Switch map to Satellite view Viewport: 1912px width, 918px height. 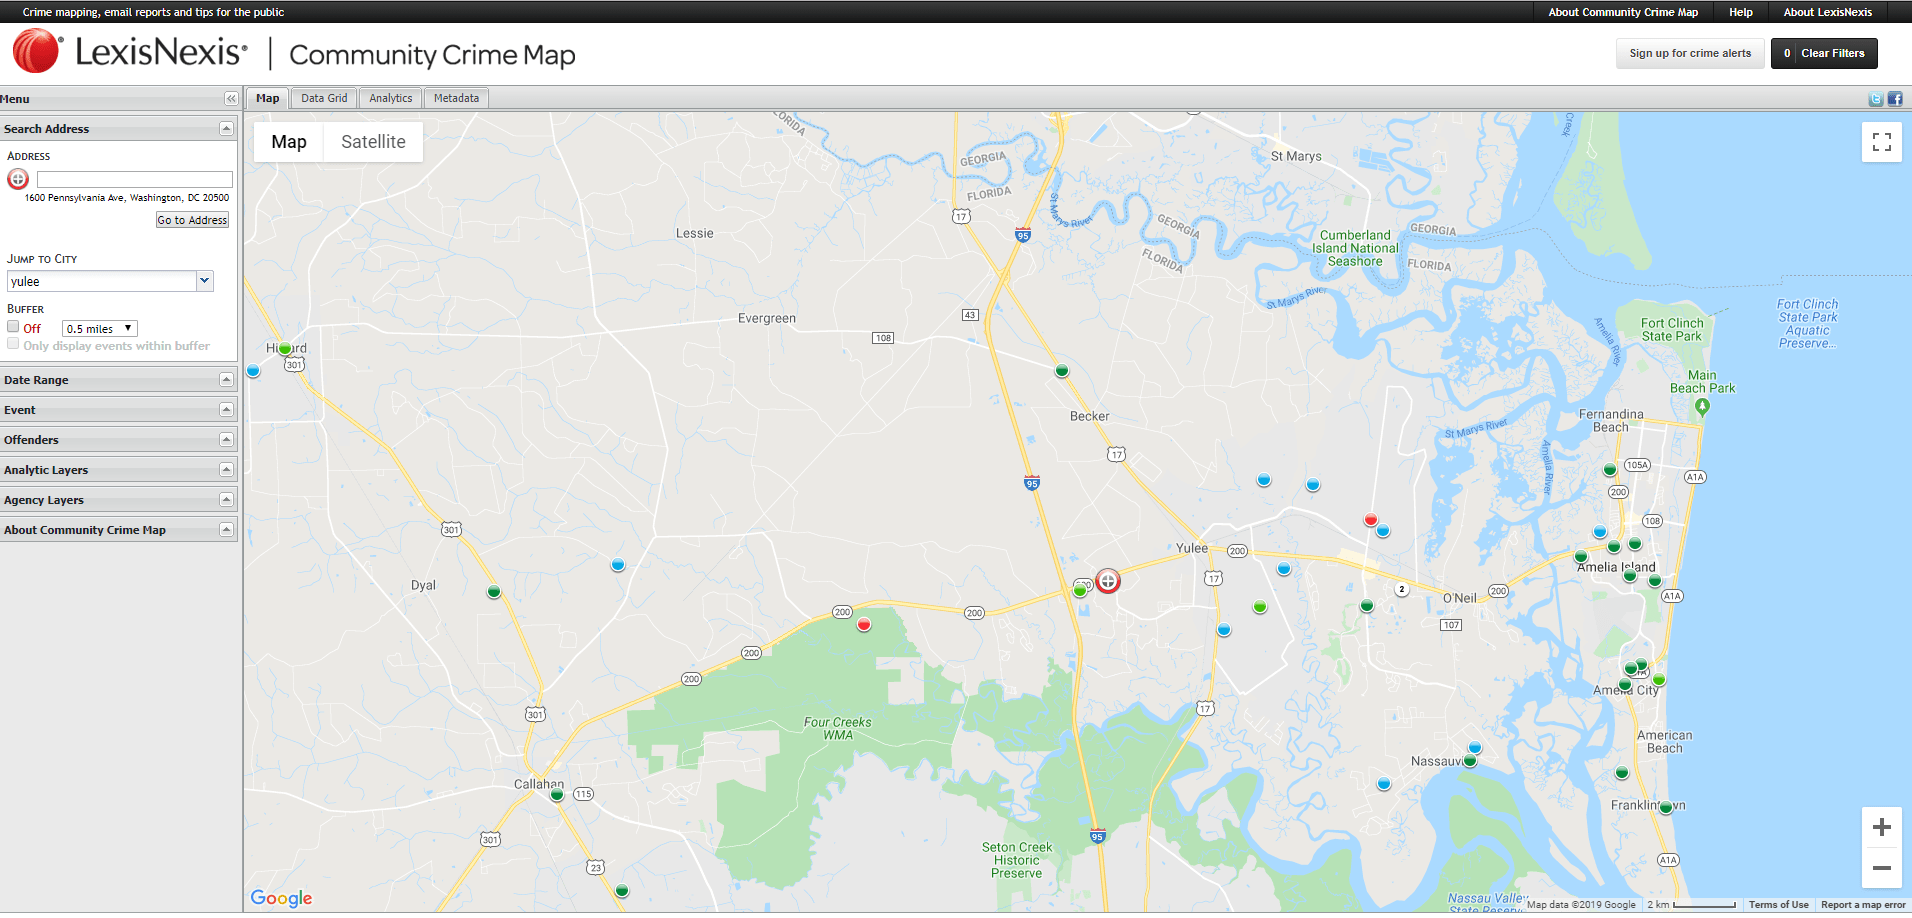tap(373, 142)
